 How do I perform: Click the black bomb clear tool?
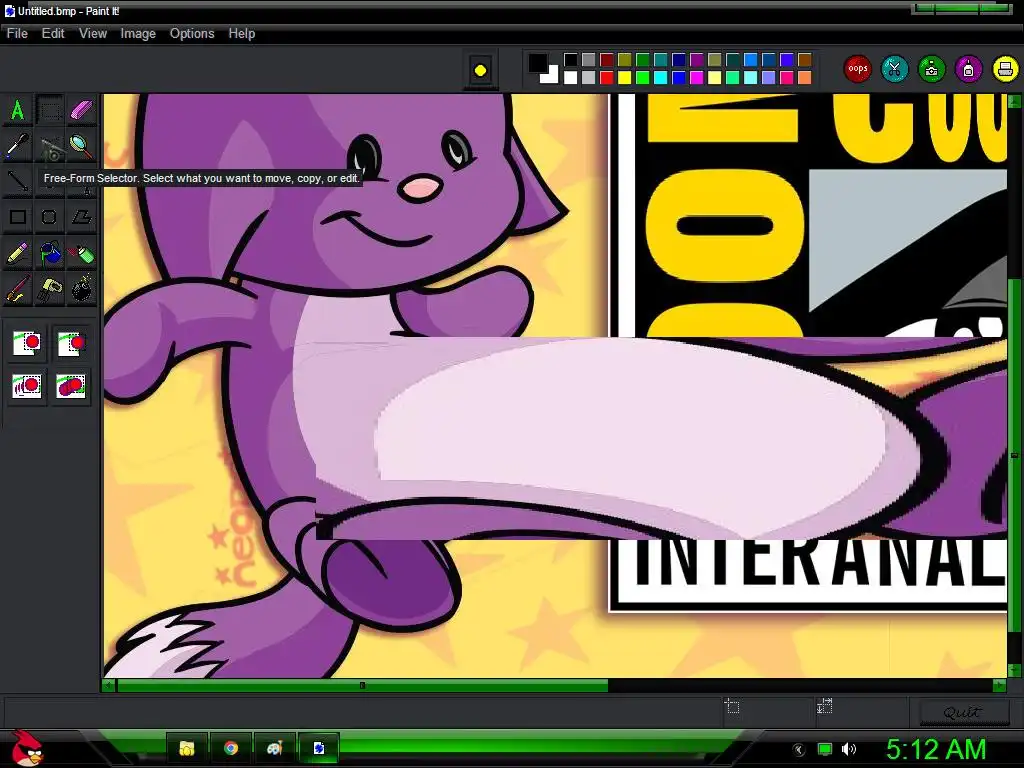click(82, 289)
